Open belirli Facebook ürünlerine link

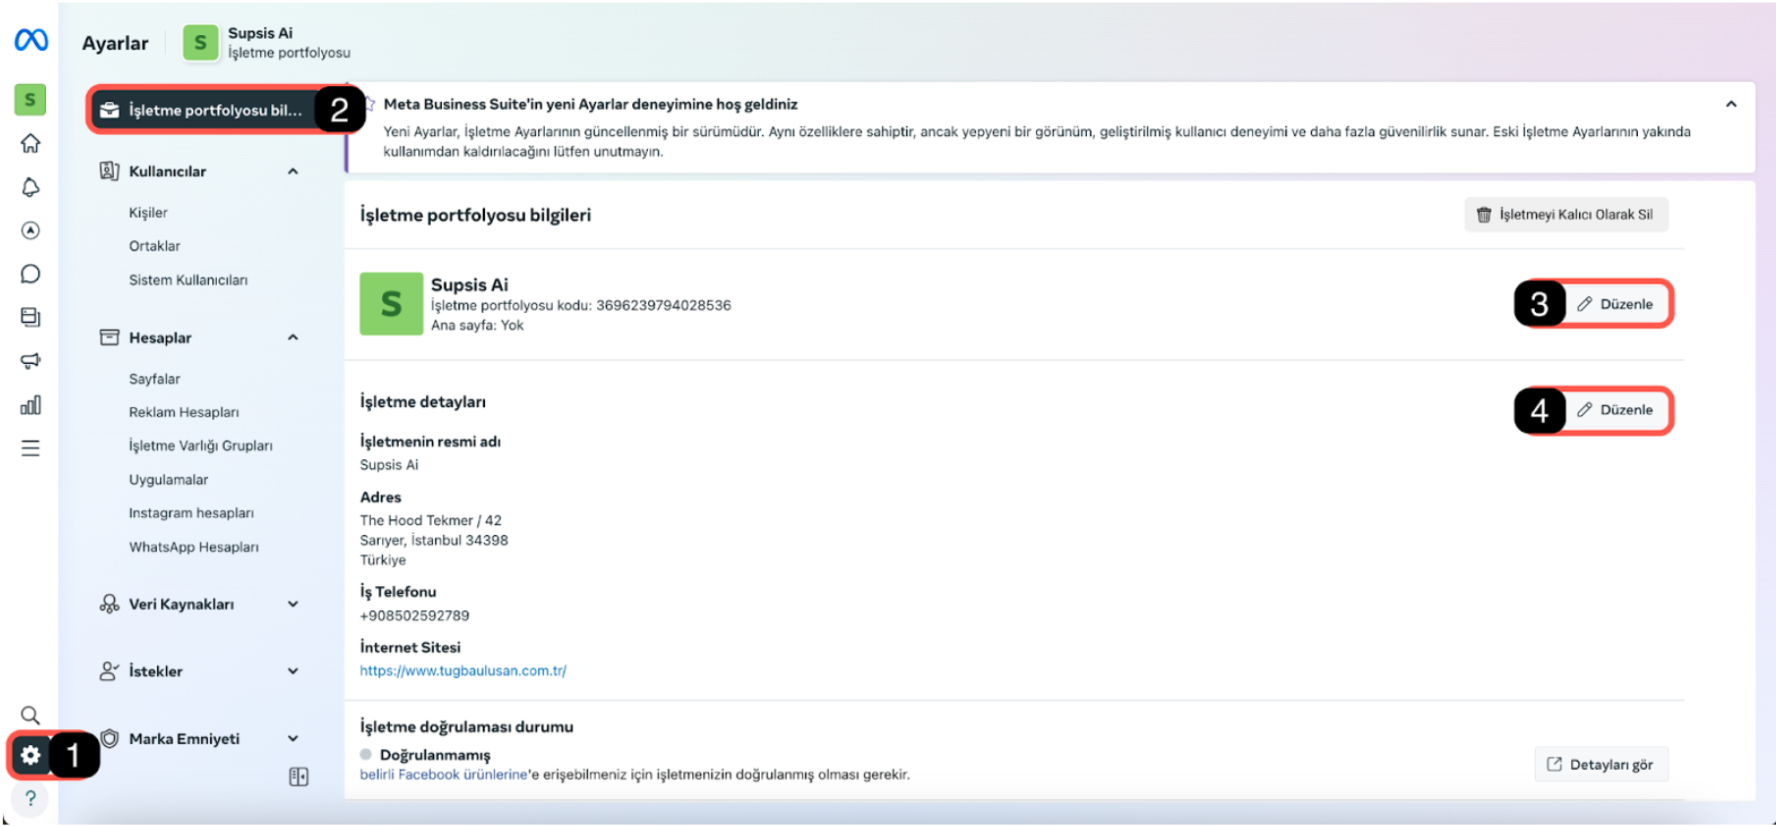[443, 775]
